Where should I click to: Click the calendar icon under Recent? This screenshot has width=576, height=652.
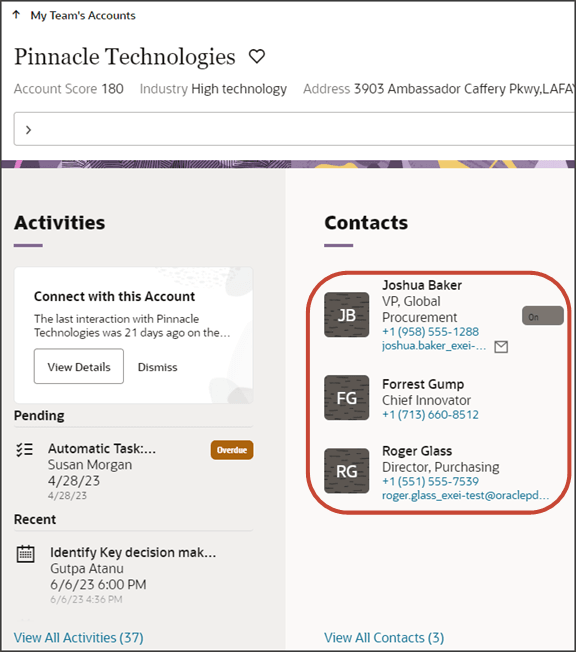point(25,554)
